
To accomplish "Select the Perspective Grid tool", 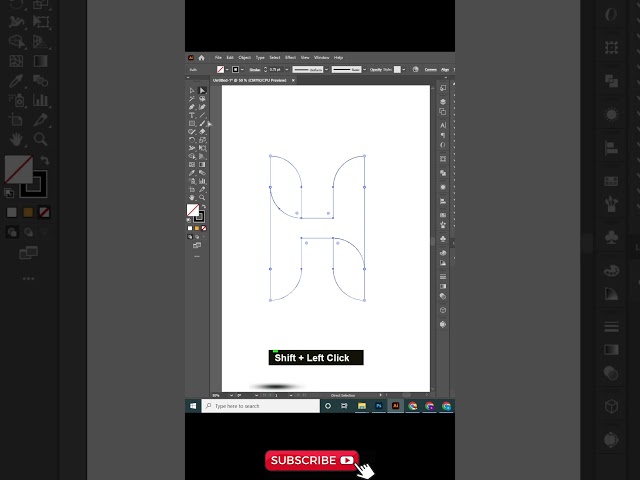I will click(202, 156).
